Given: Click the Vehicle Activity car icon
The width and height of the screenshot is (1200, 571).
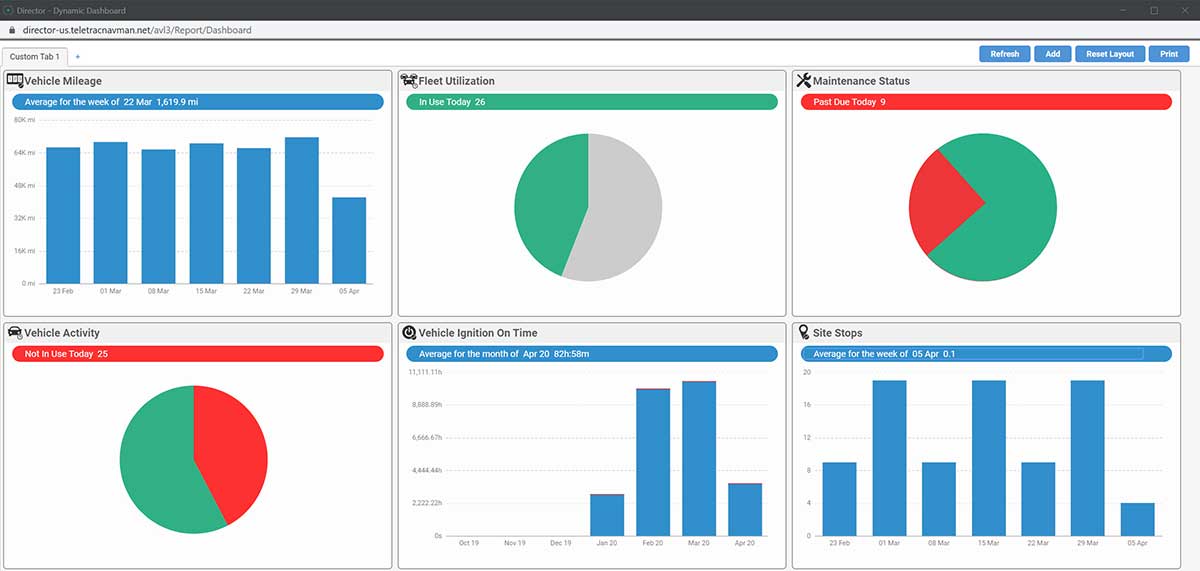Looking at the screenshot, I should (x=15, y=332).
